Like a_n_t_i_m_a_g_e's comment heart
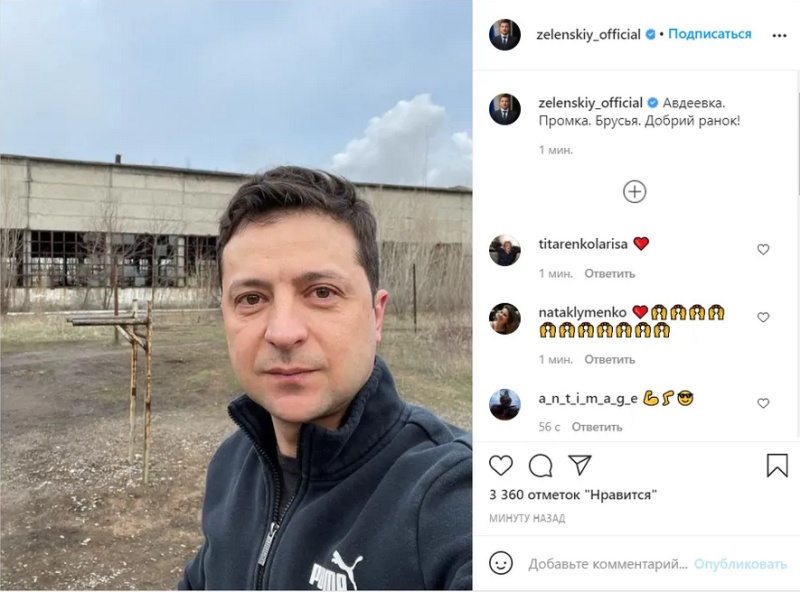 tap(763, 403)
